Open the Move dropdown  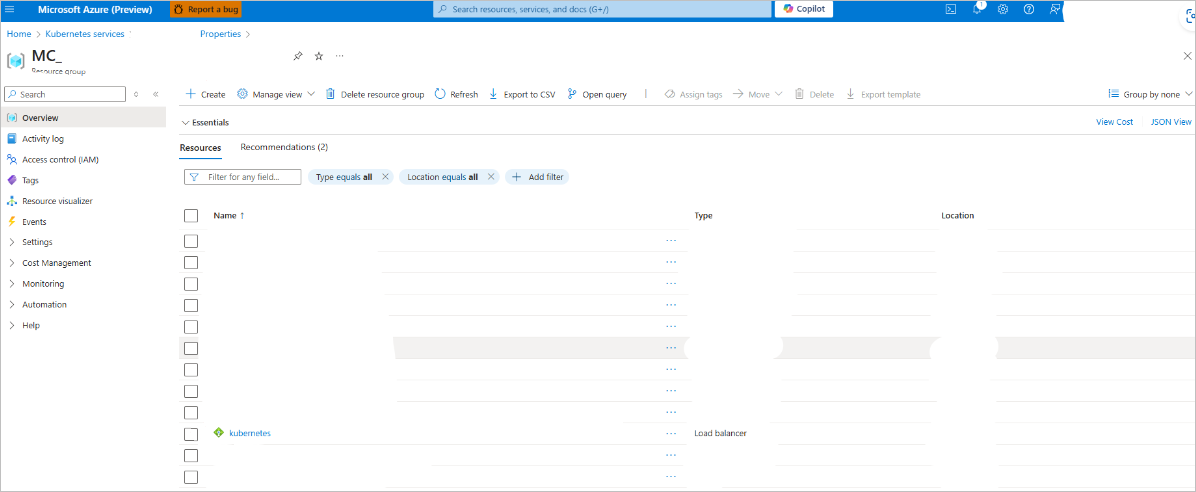[x=758, y=95]
